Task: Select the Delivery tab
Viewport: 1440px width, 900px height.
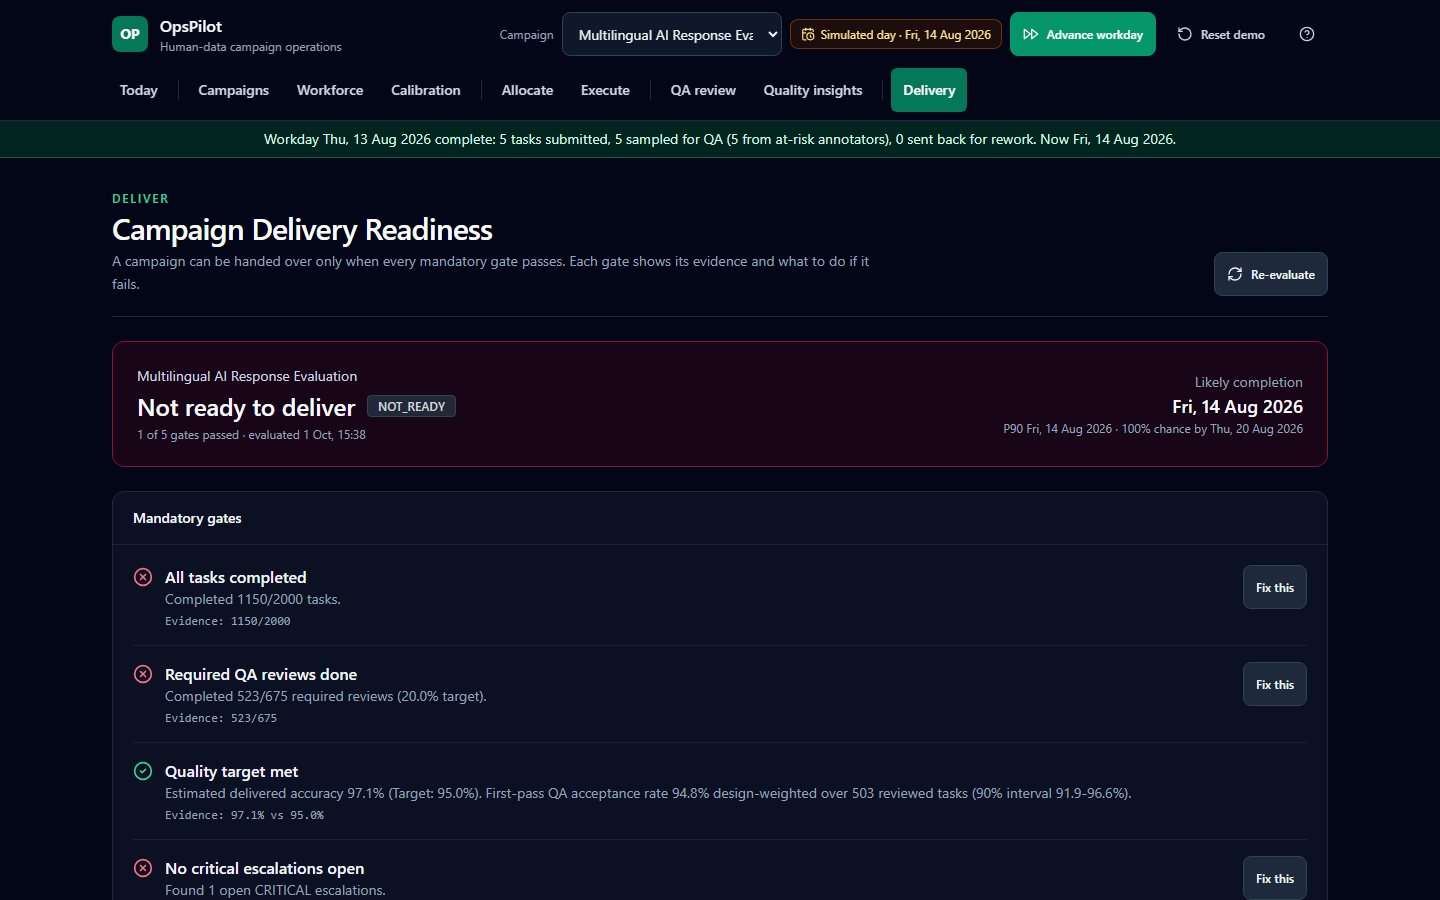Action: 929,90
